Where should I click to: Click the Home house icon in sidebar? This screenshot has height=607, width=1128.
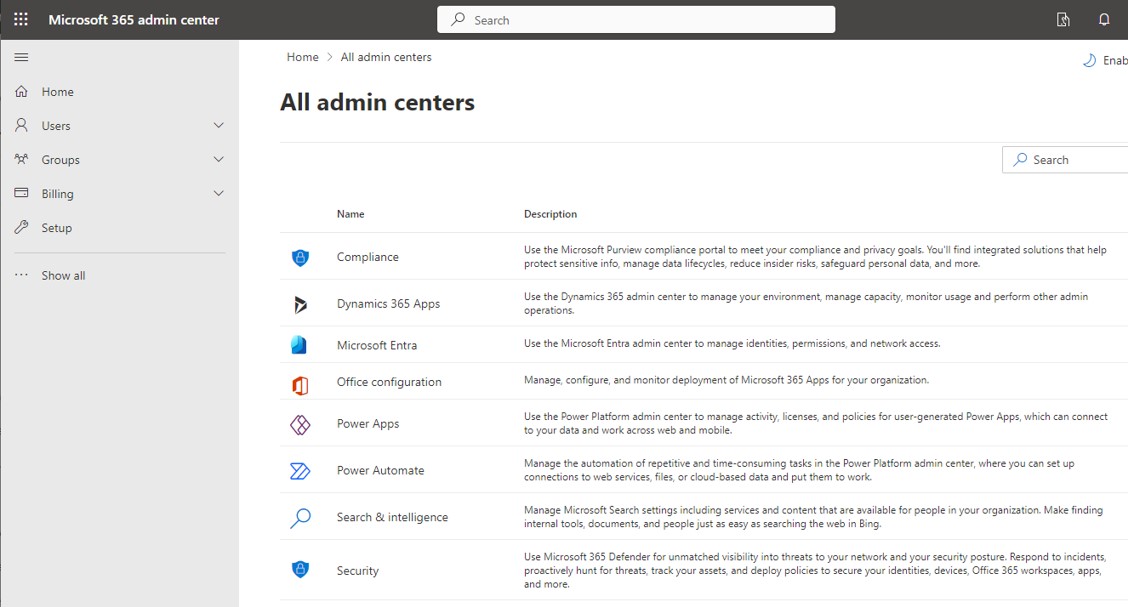tap(22, 91)
